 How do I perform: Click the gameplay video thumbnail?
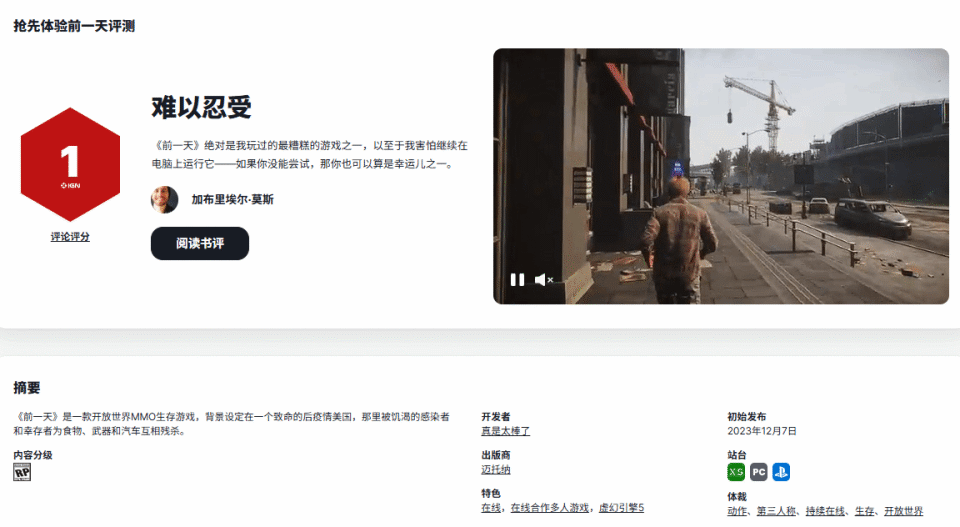click(721, 176)
